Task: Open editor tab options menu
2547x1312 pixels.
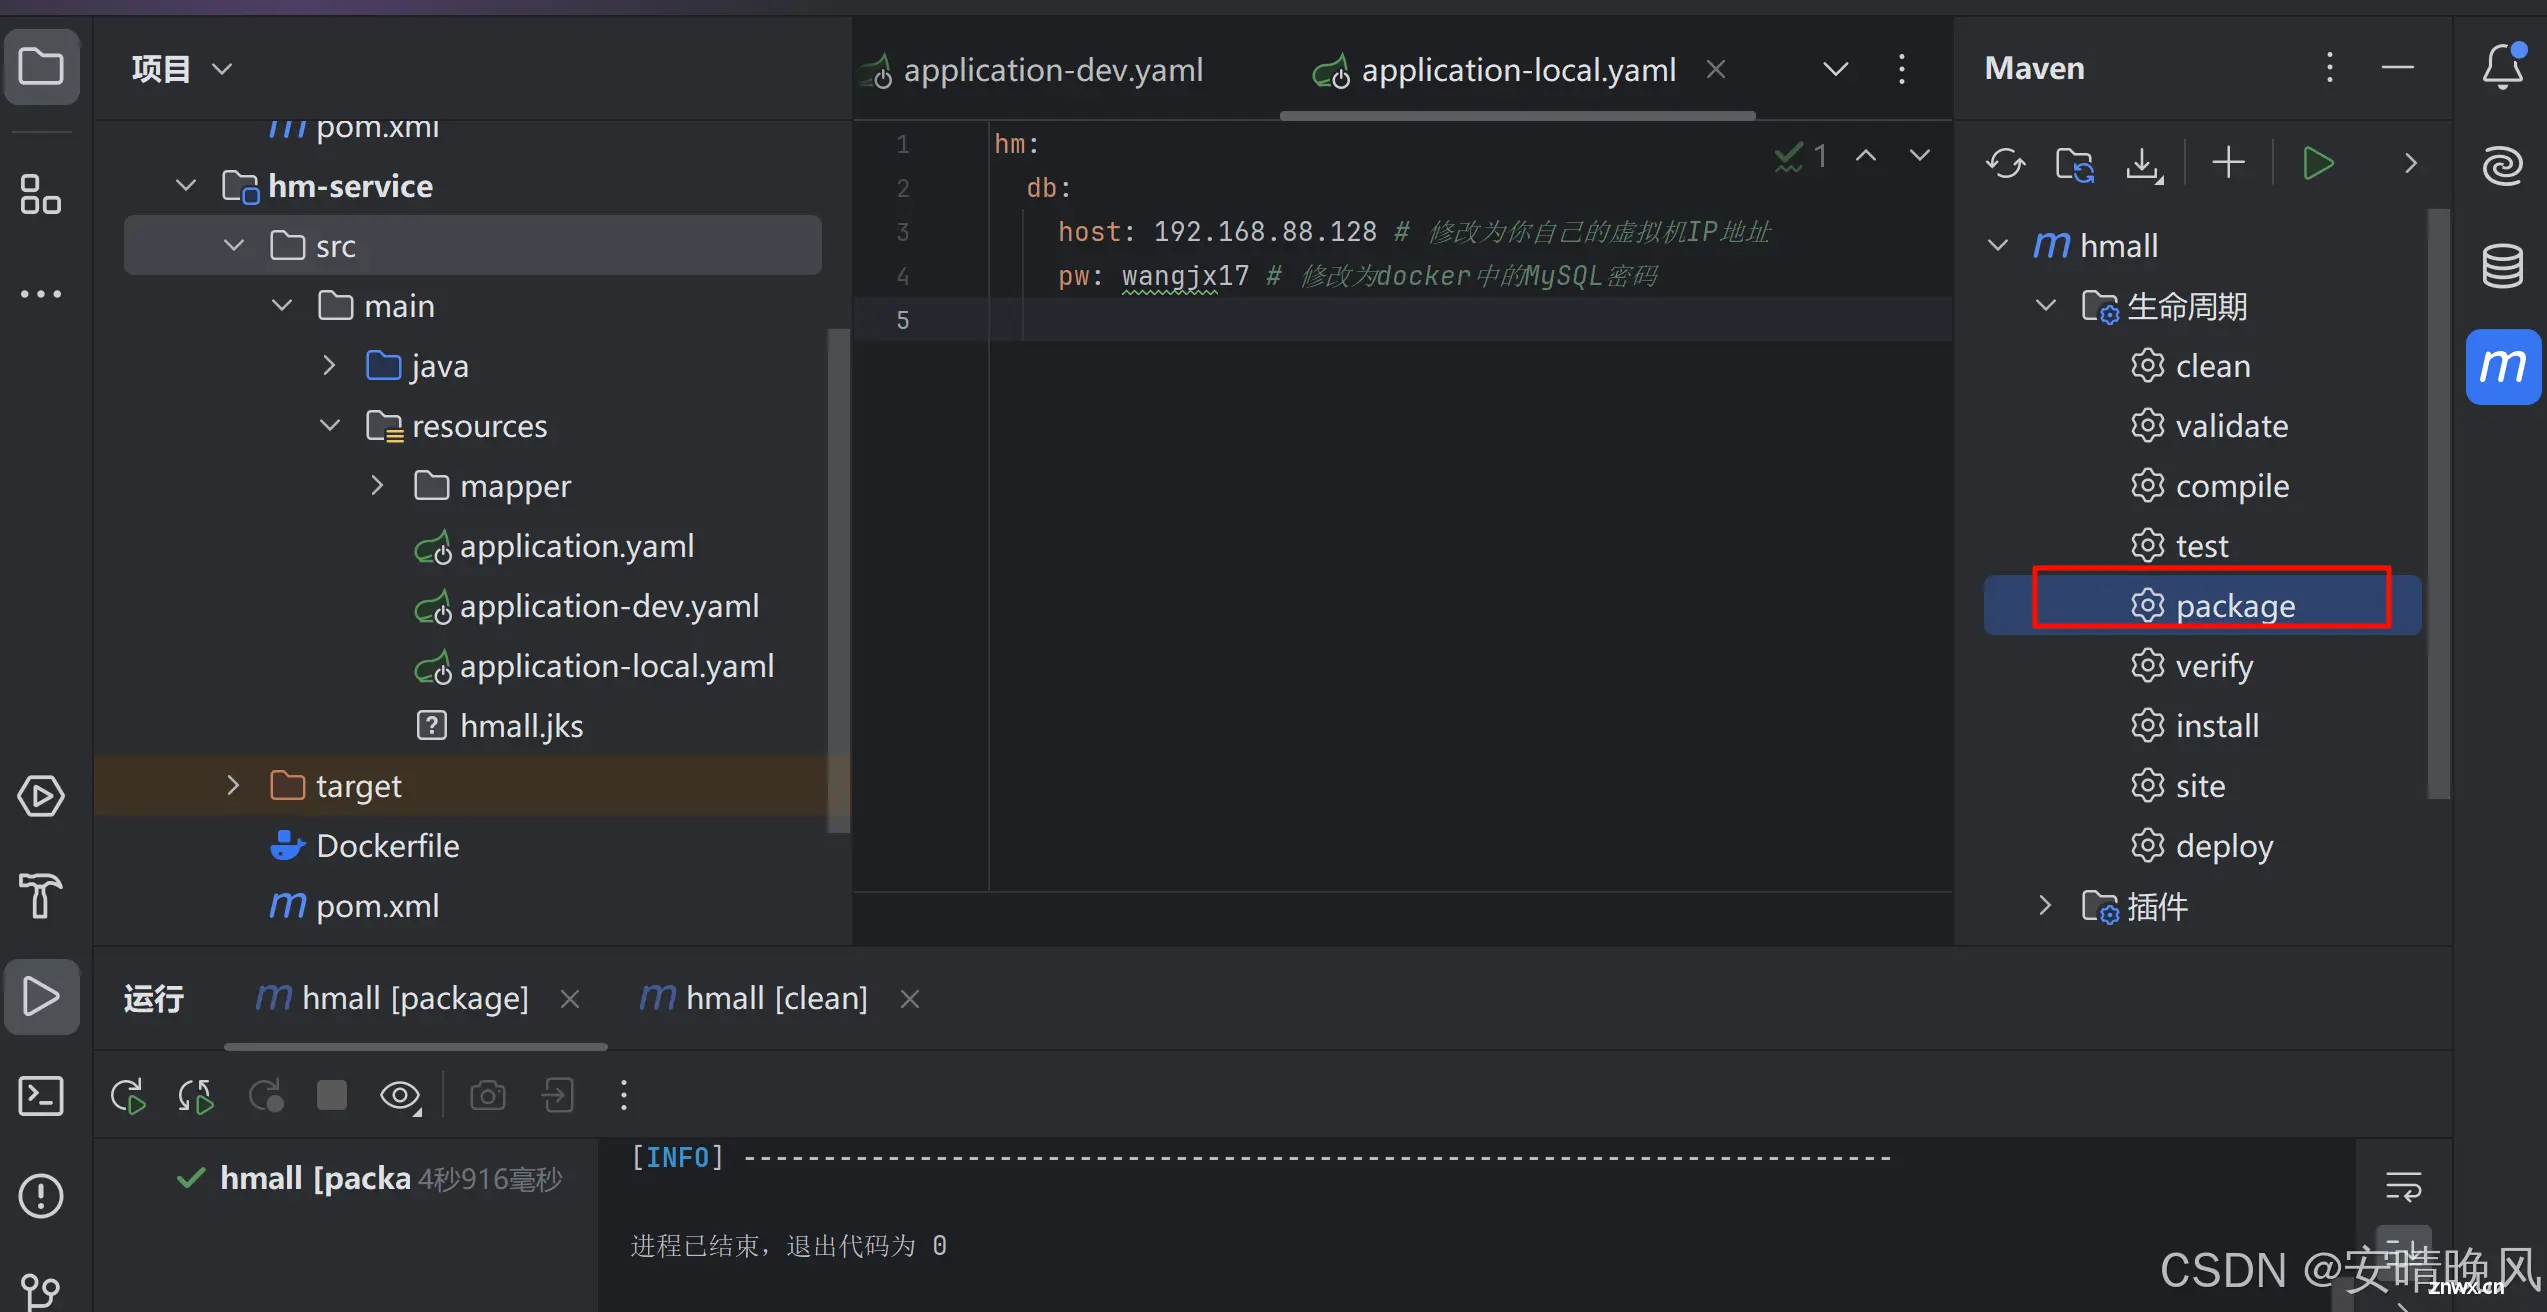Action: click(1902, 69)
